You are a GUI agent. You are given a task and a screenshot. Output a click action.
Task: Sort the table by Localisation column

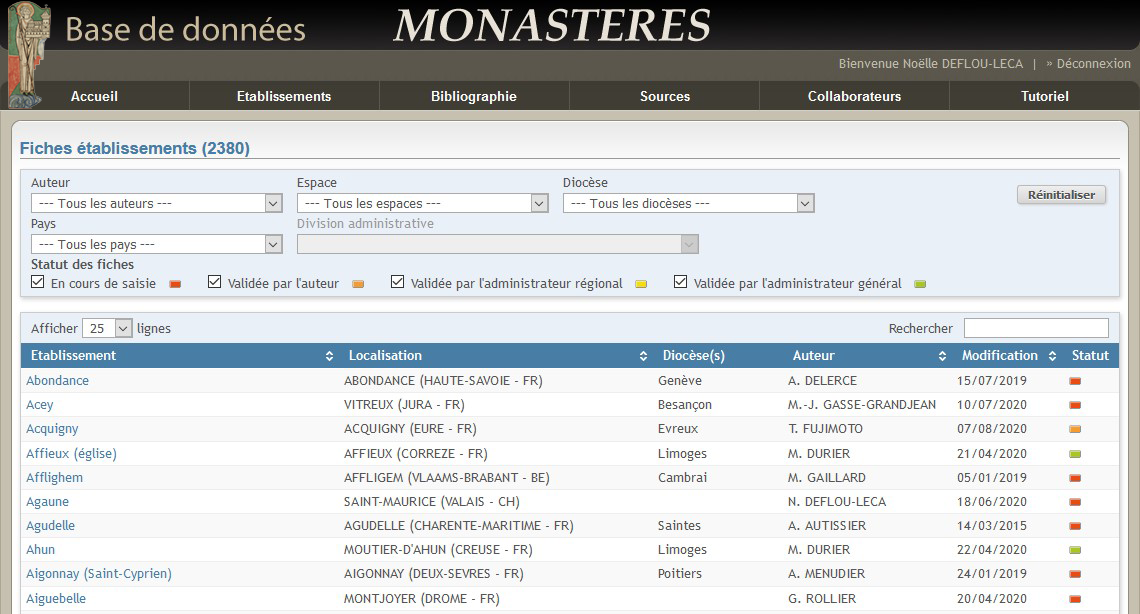click(644, 355)
